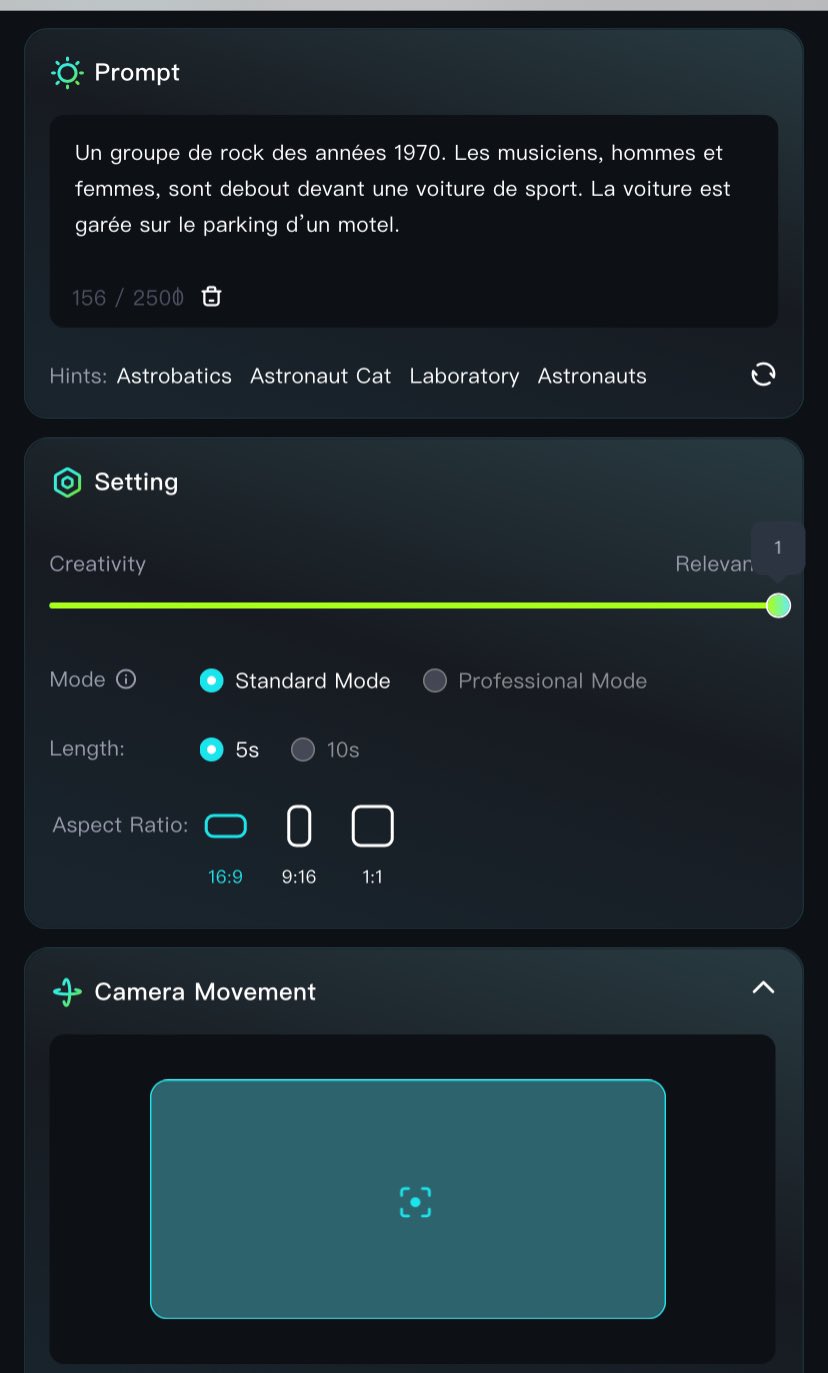Click the Setting hexagon icon
This screenshot has width=828, height=1373.
point(67,483)
